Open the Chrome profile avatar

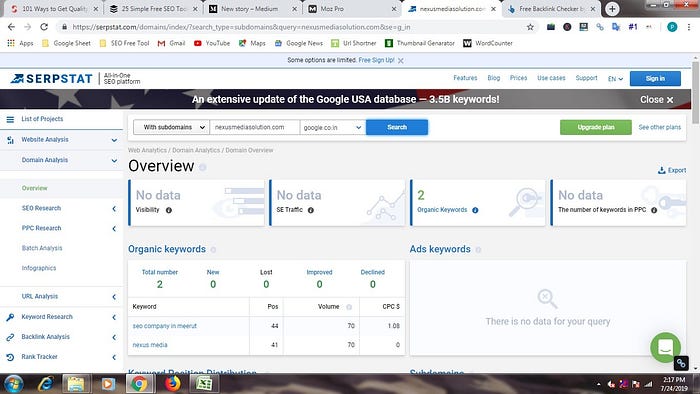point(672,27)
